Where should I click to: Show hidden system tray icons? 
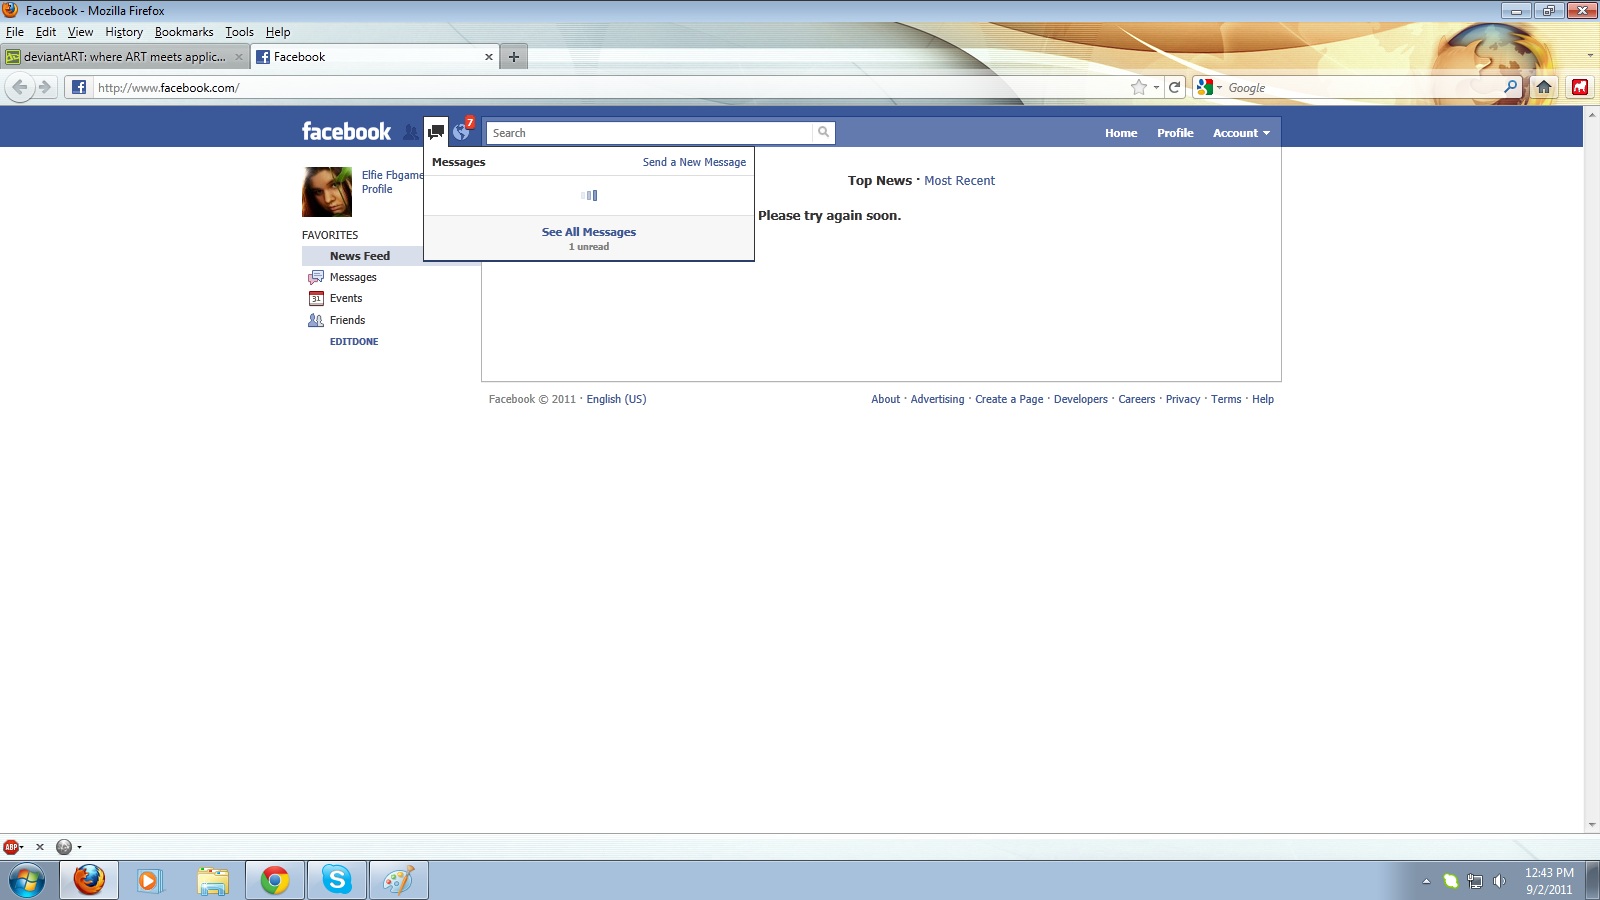tap(1426, 881)
